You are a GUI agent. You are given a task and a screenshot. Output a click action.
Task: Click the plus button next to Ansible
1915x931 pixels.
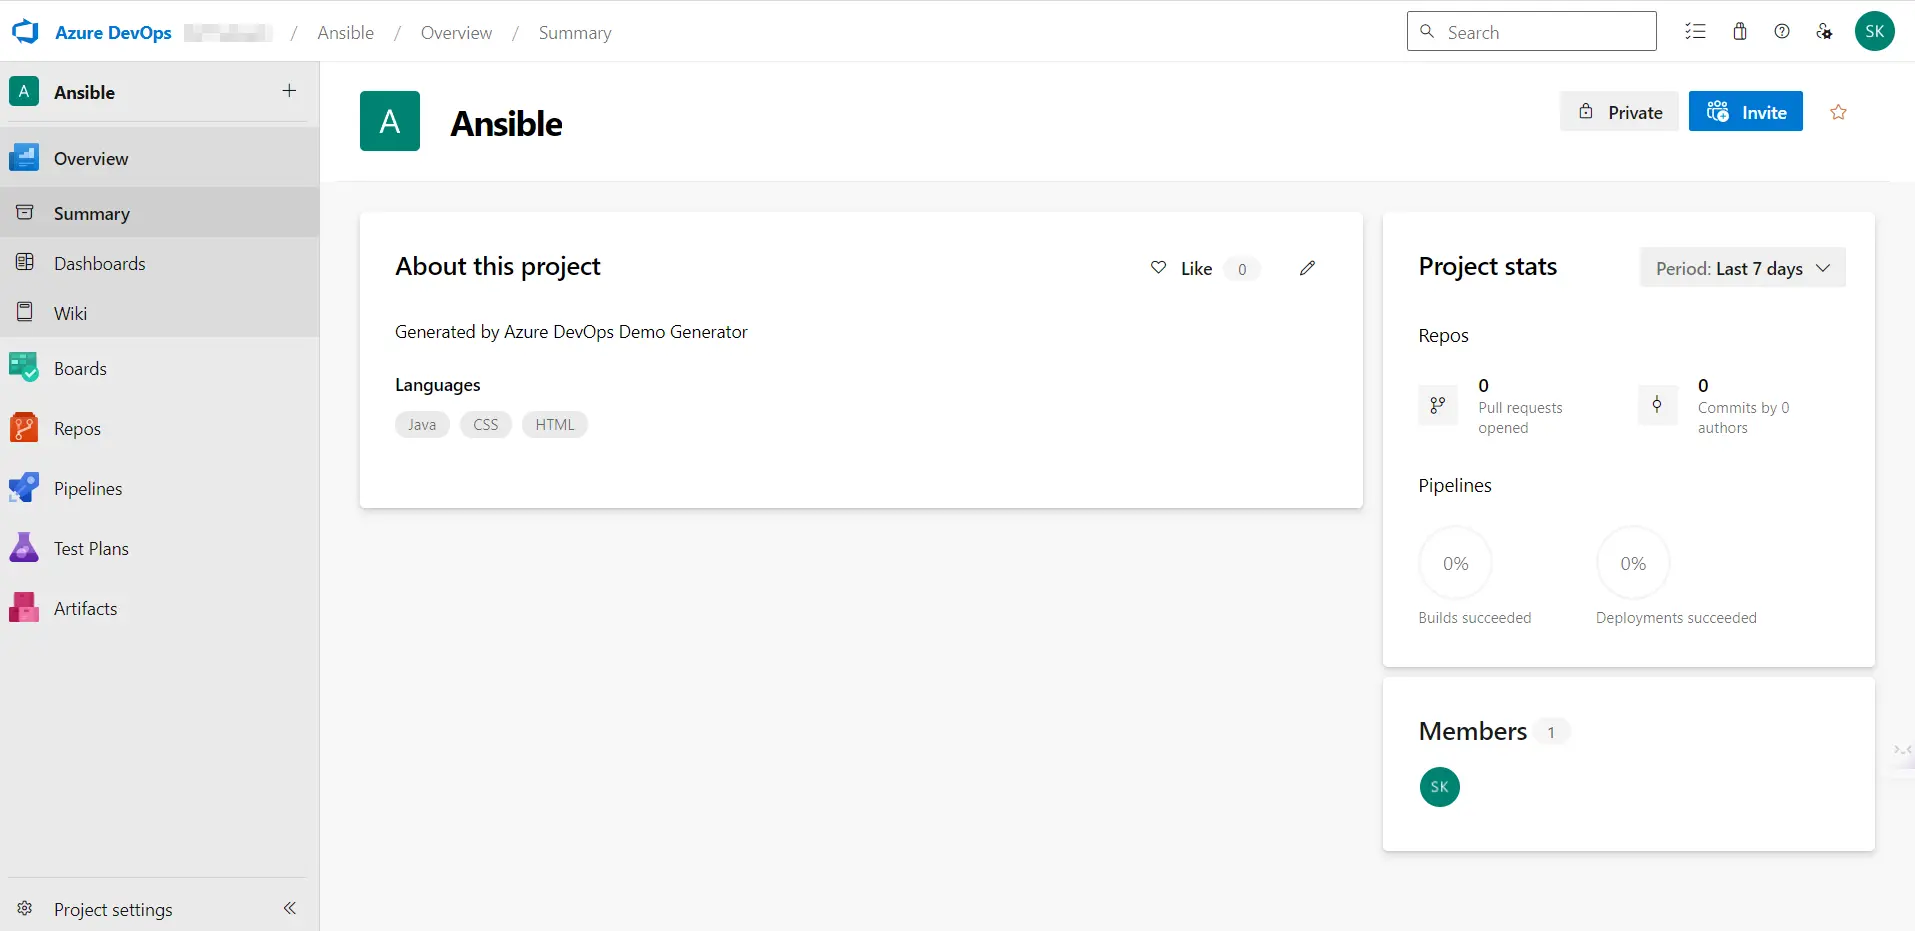point(289,91)
